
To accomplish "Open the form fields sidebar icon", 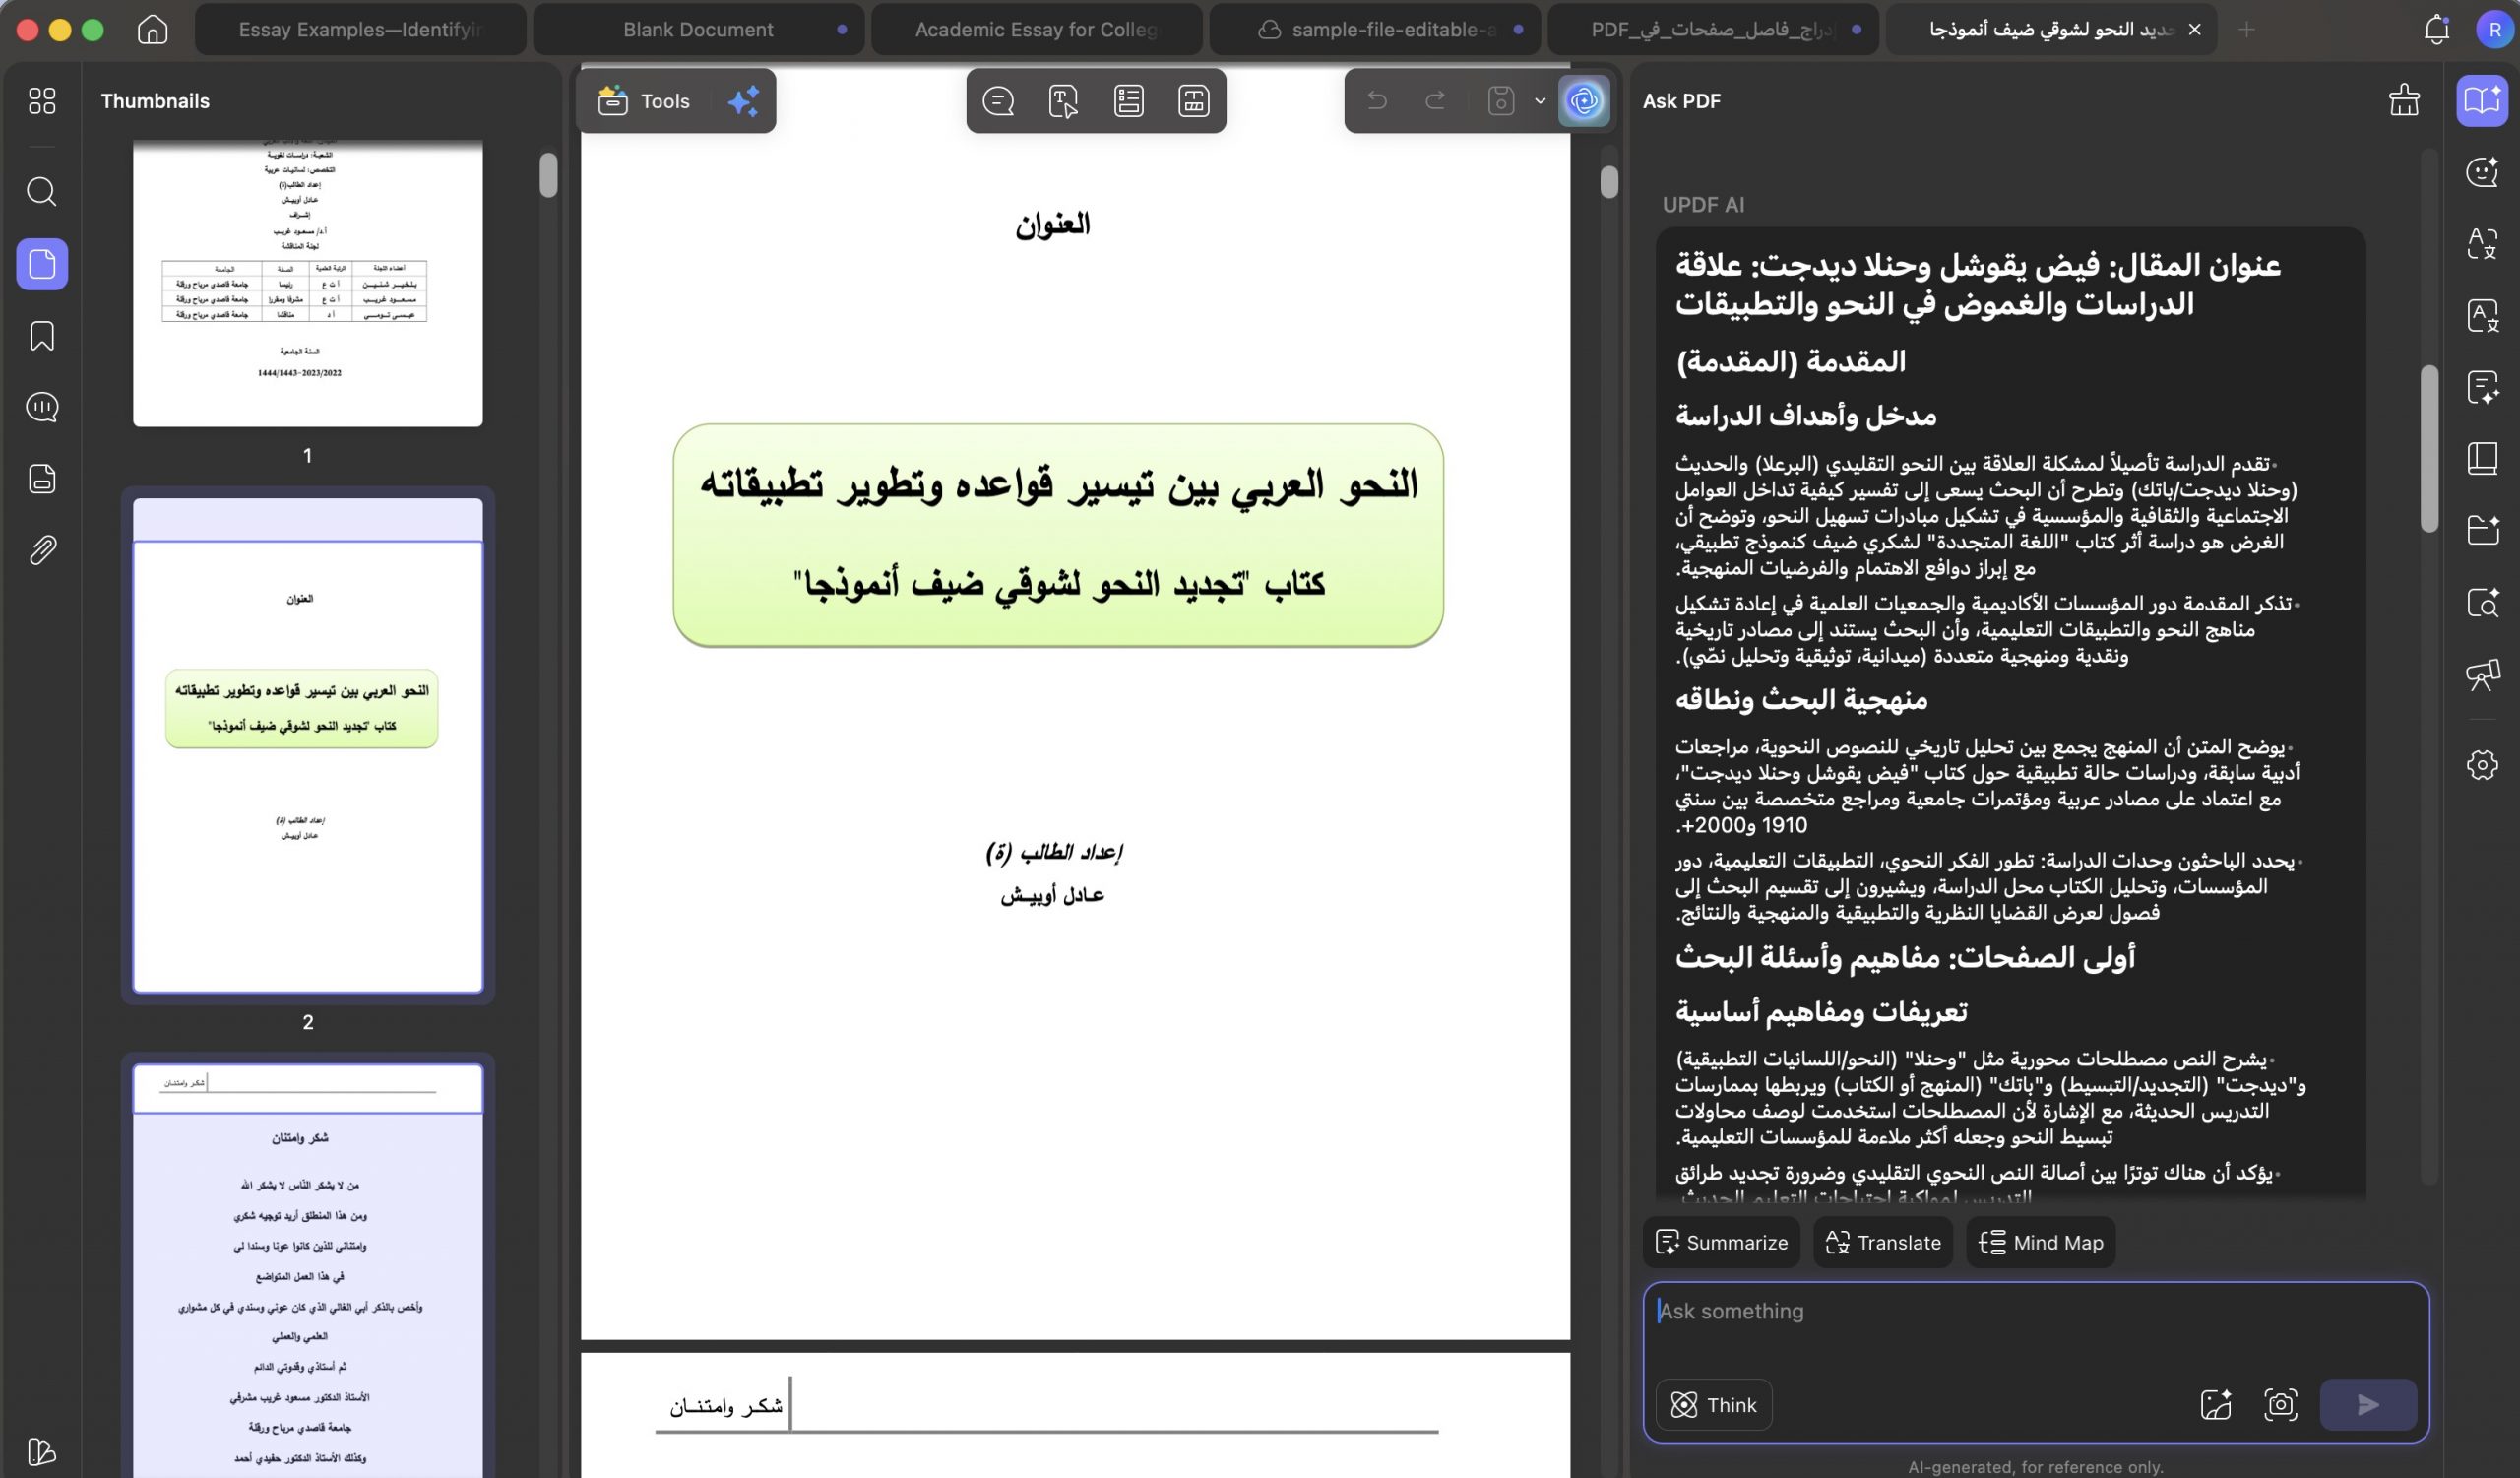I will tap(42, 479).
